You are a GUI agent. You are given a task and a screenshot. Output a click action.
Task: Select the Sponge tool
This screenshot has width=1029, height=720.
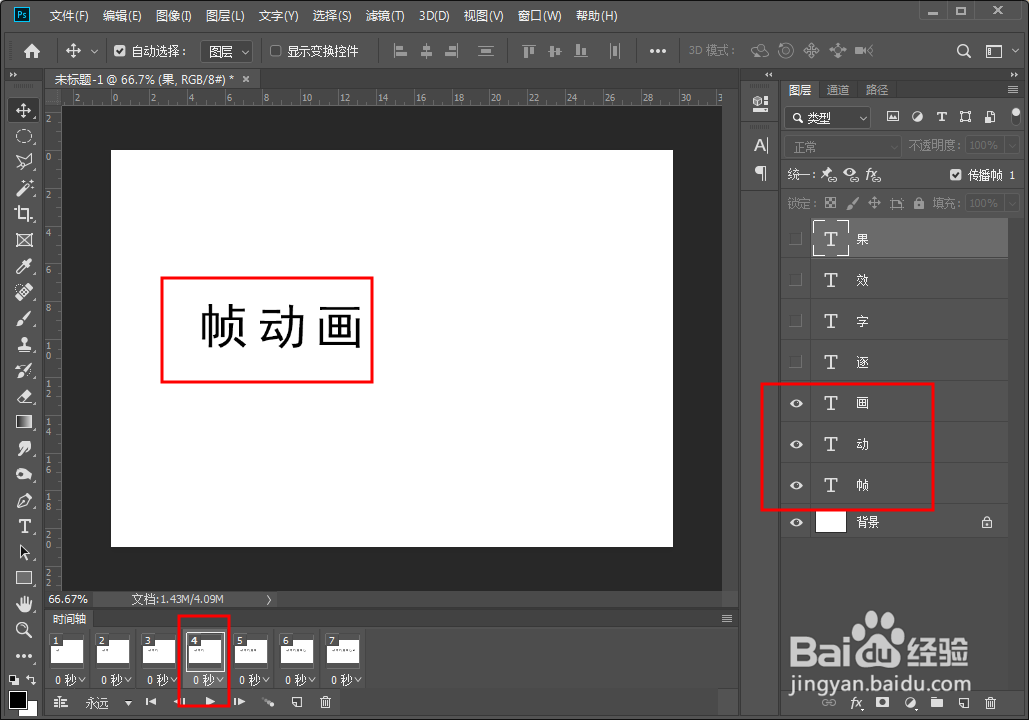24,474
